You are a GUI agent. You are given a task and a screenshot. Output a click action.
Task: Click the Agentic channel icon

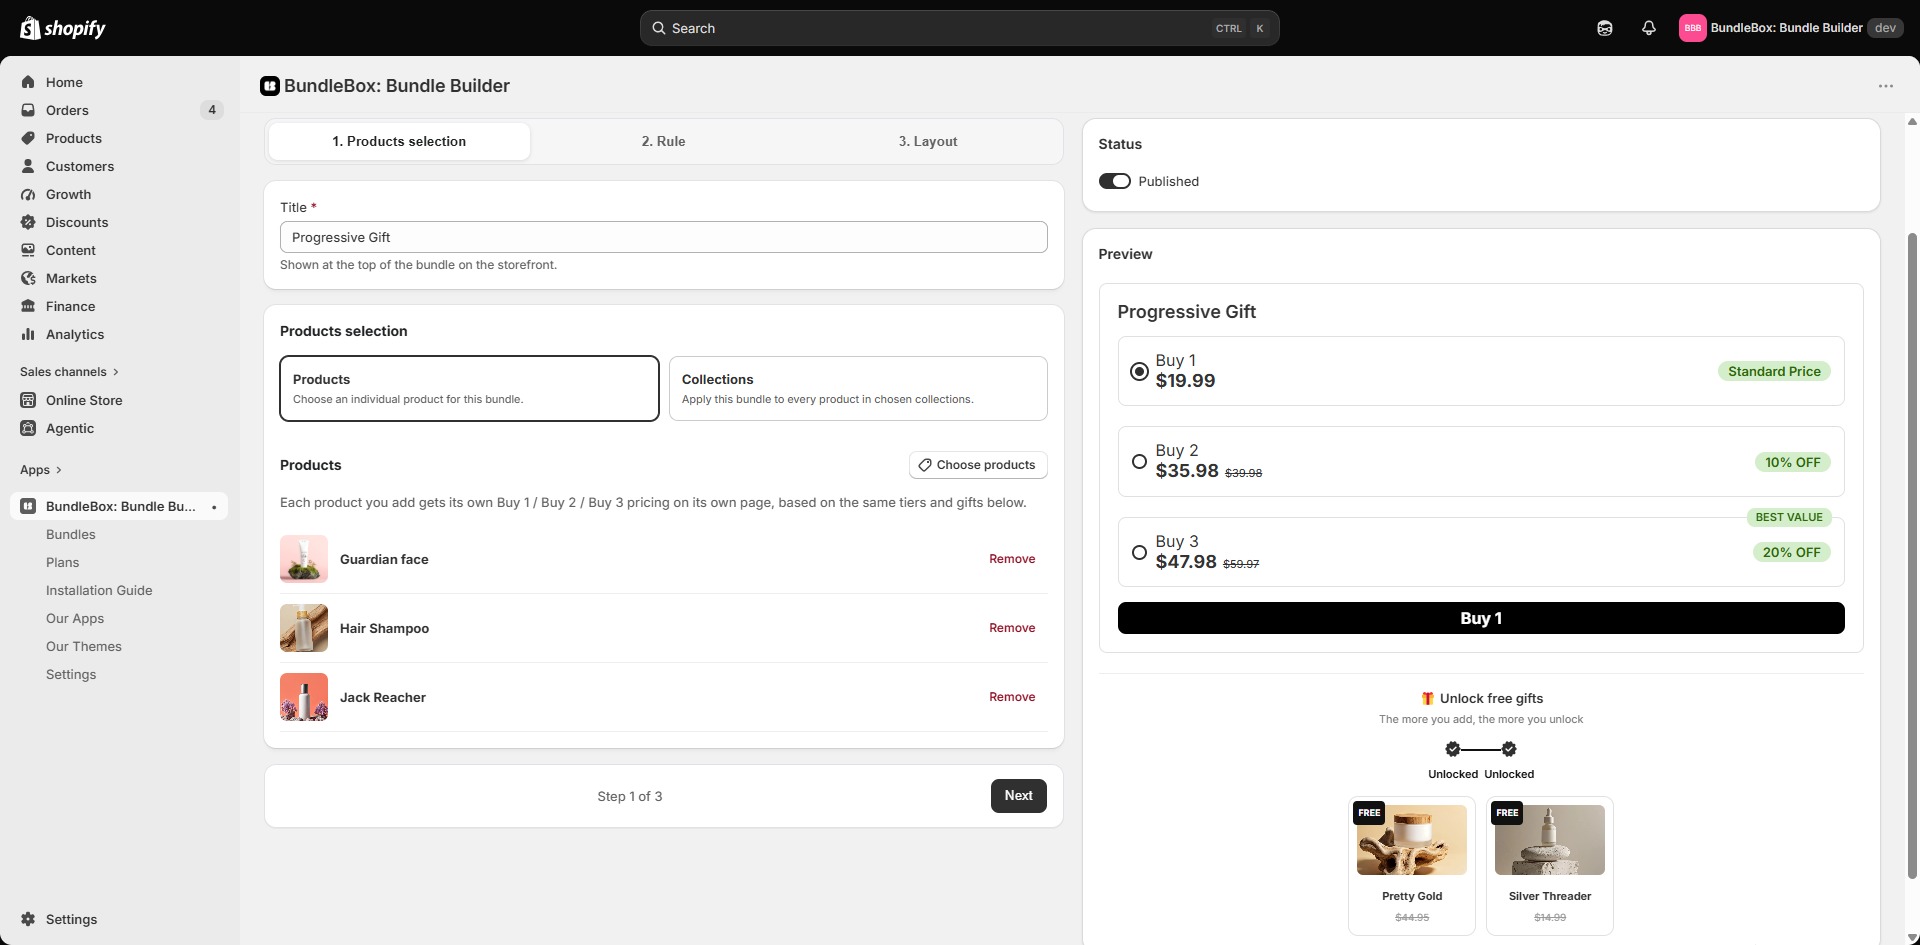click(28, 428)
